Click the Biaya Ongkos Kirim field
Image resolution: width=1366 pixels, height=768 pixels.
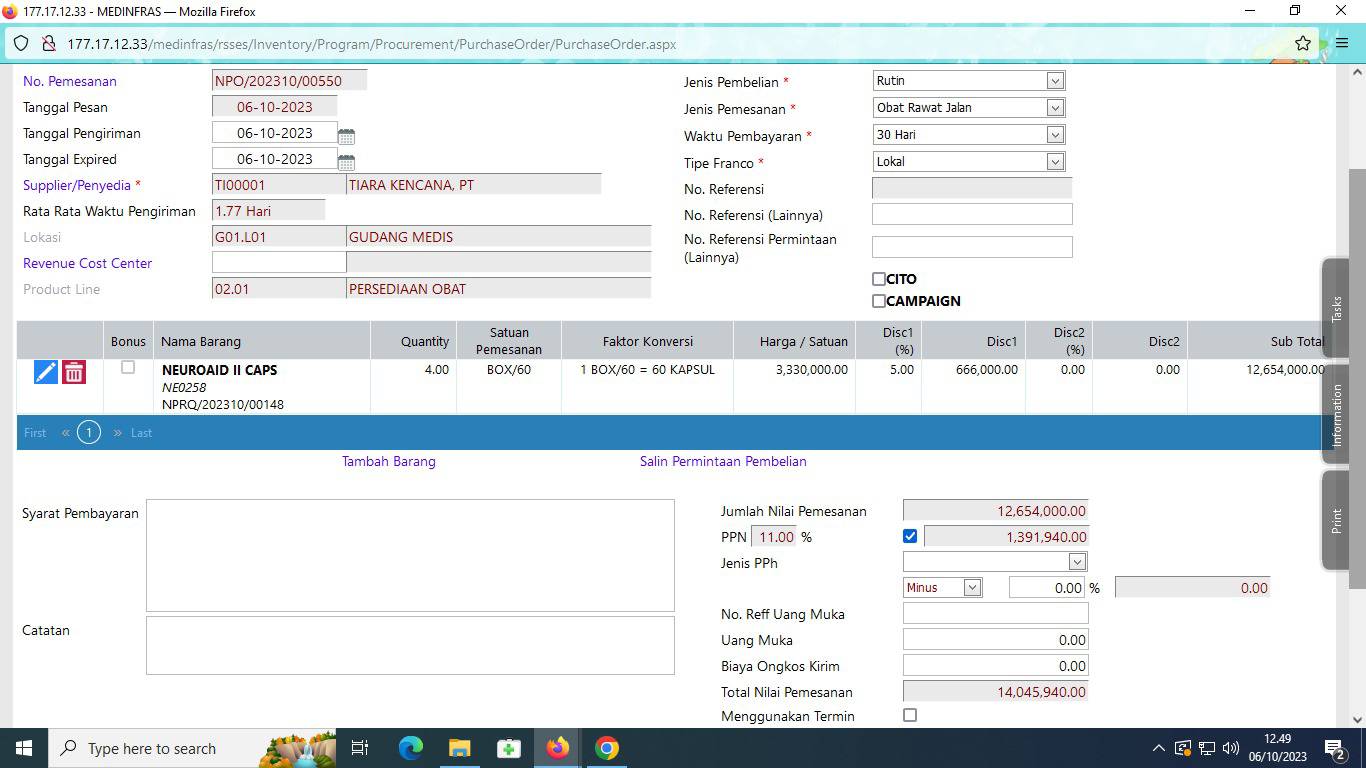(995, 666)
